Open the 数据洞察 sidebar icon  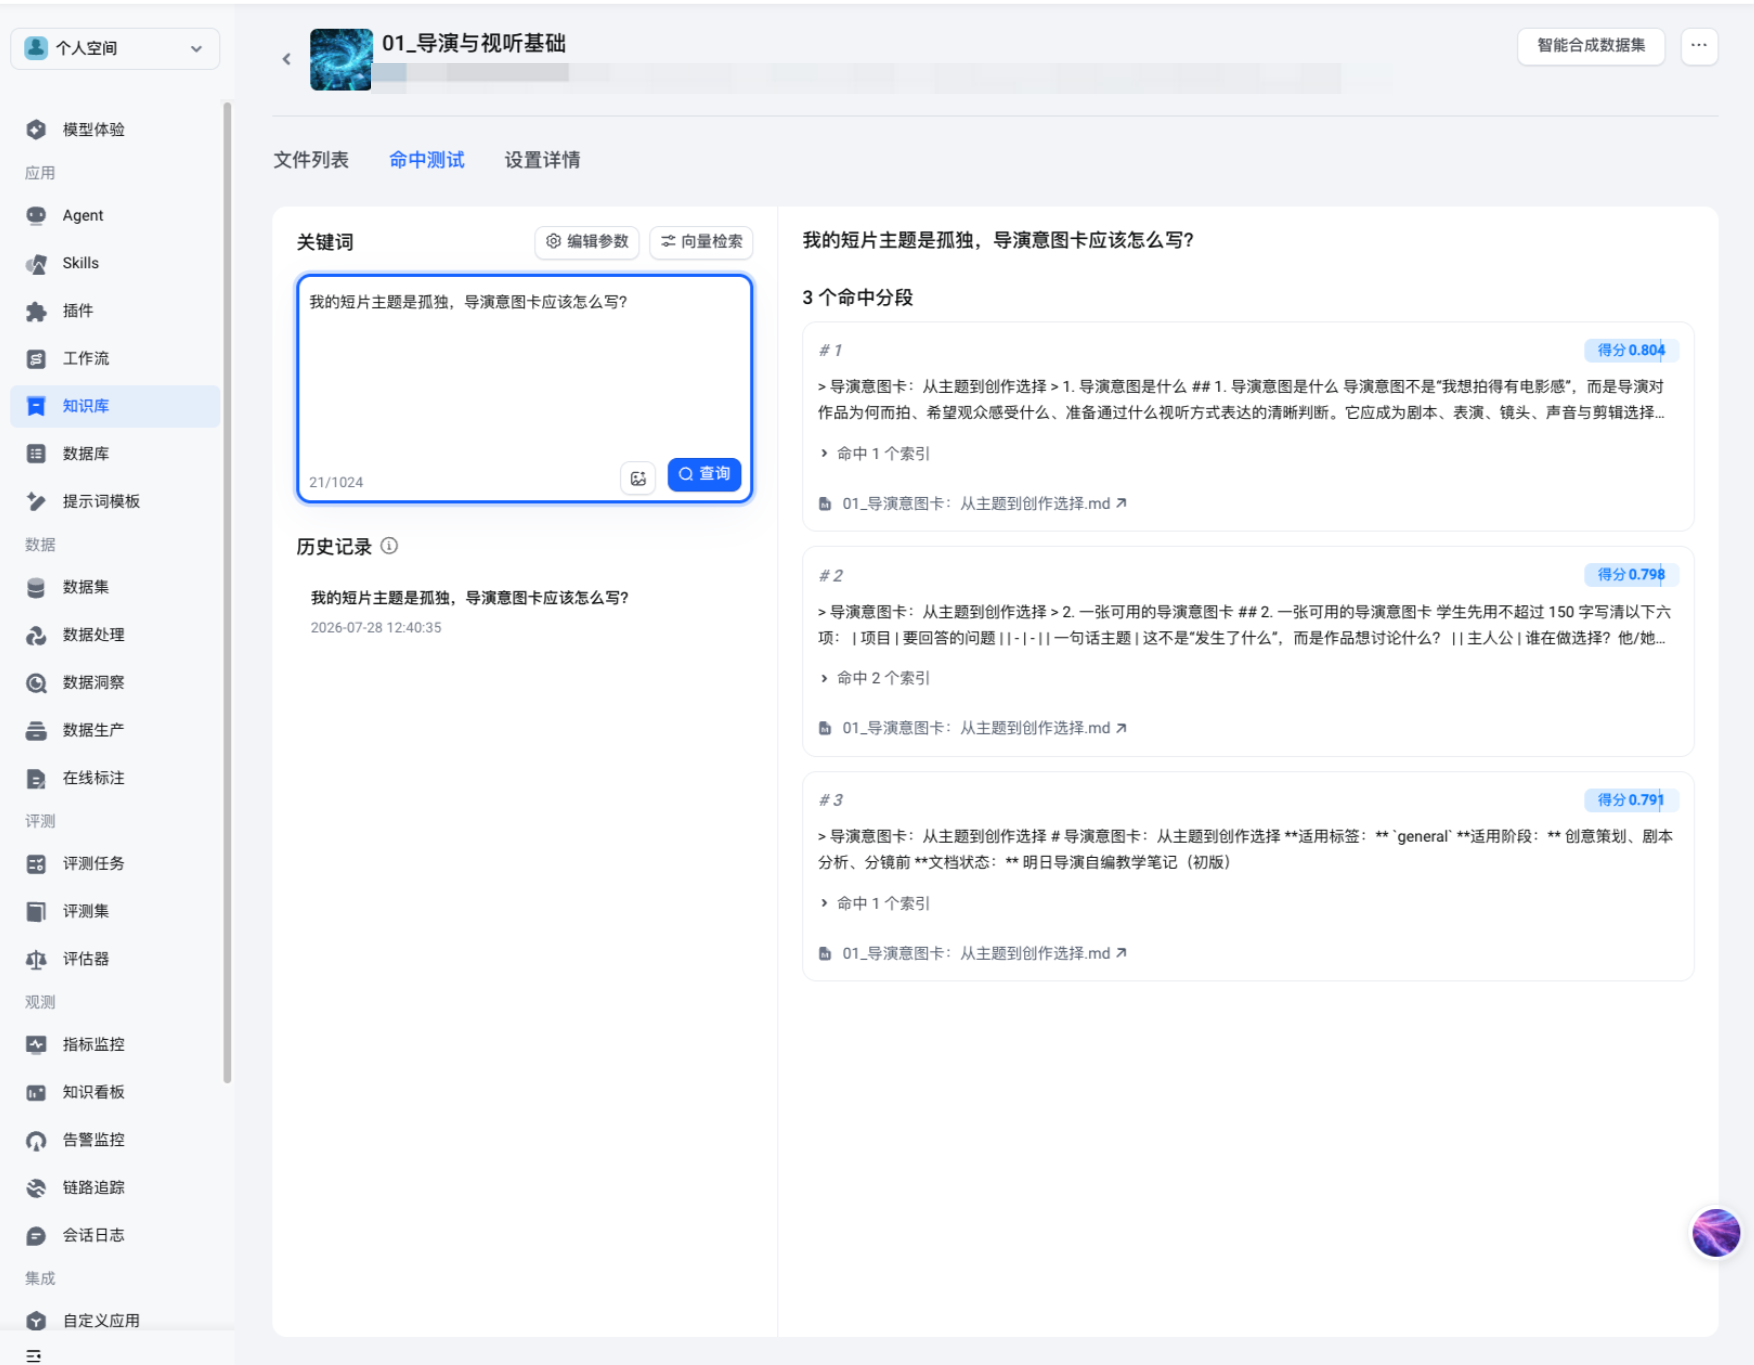click(36, 682)
